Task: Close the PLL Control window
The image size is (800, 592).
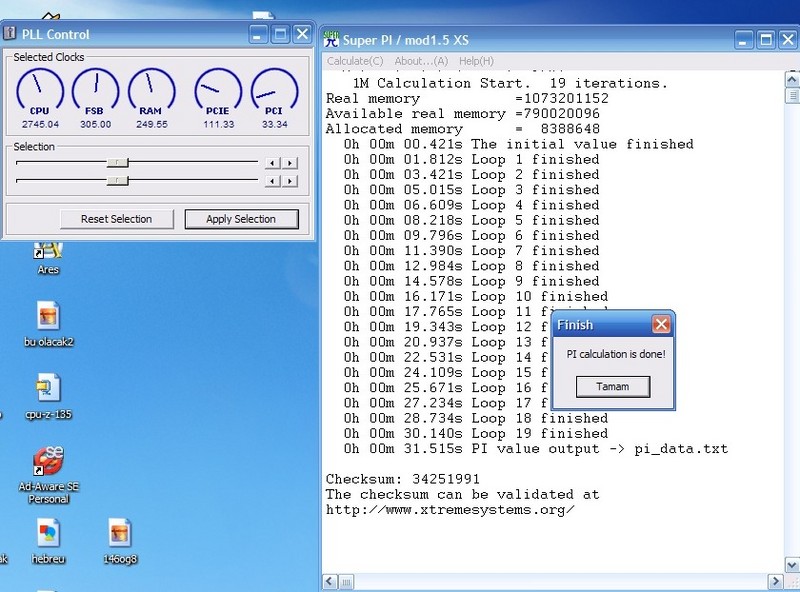Action: tap(302, 34)
